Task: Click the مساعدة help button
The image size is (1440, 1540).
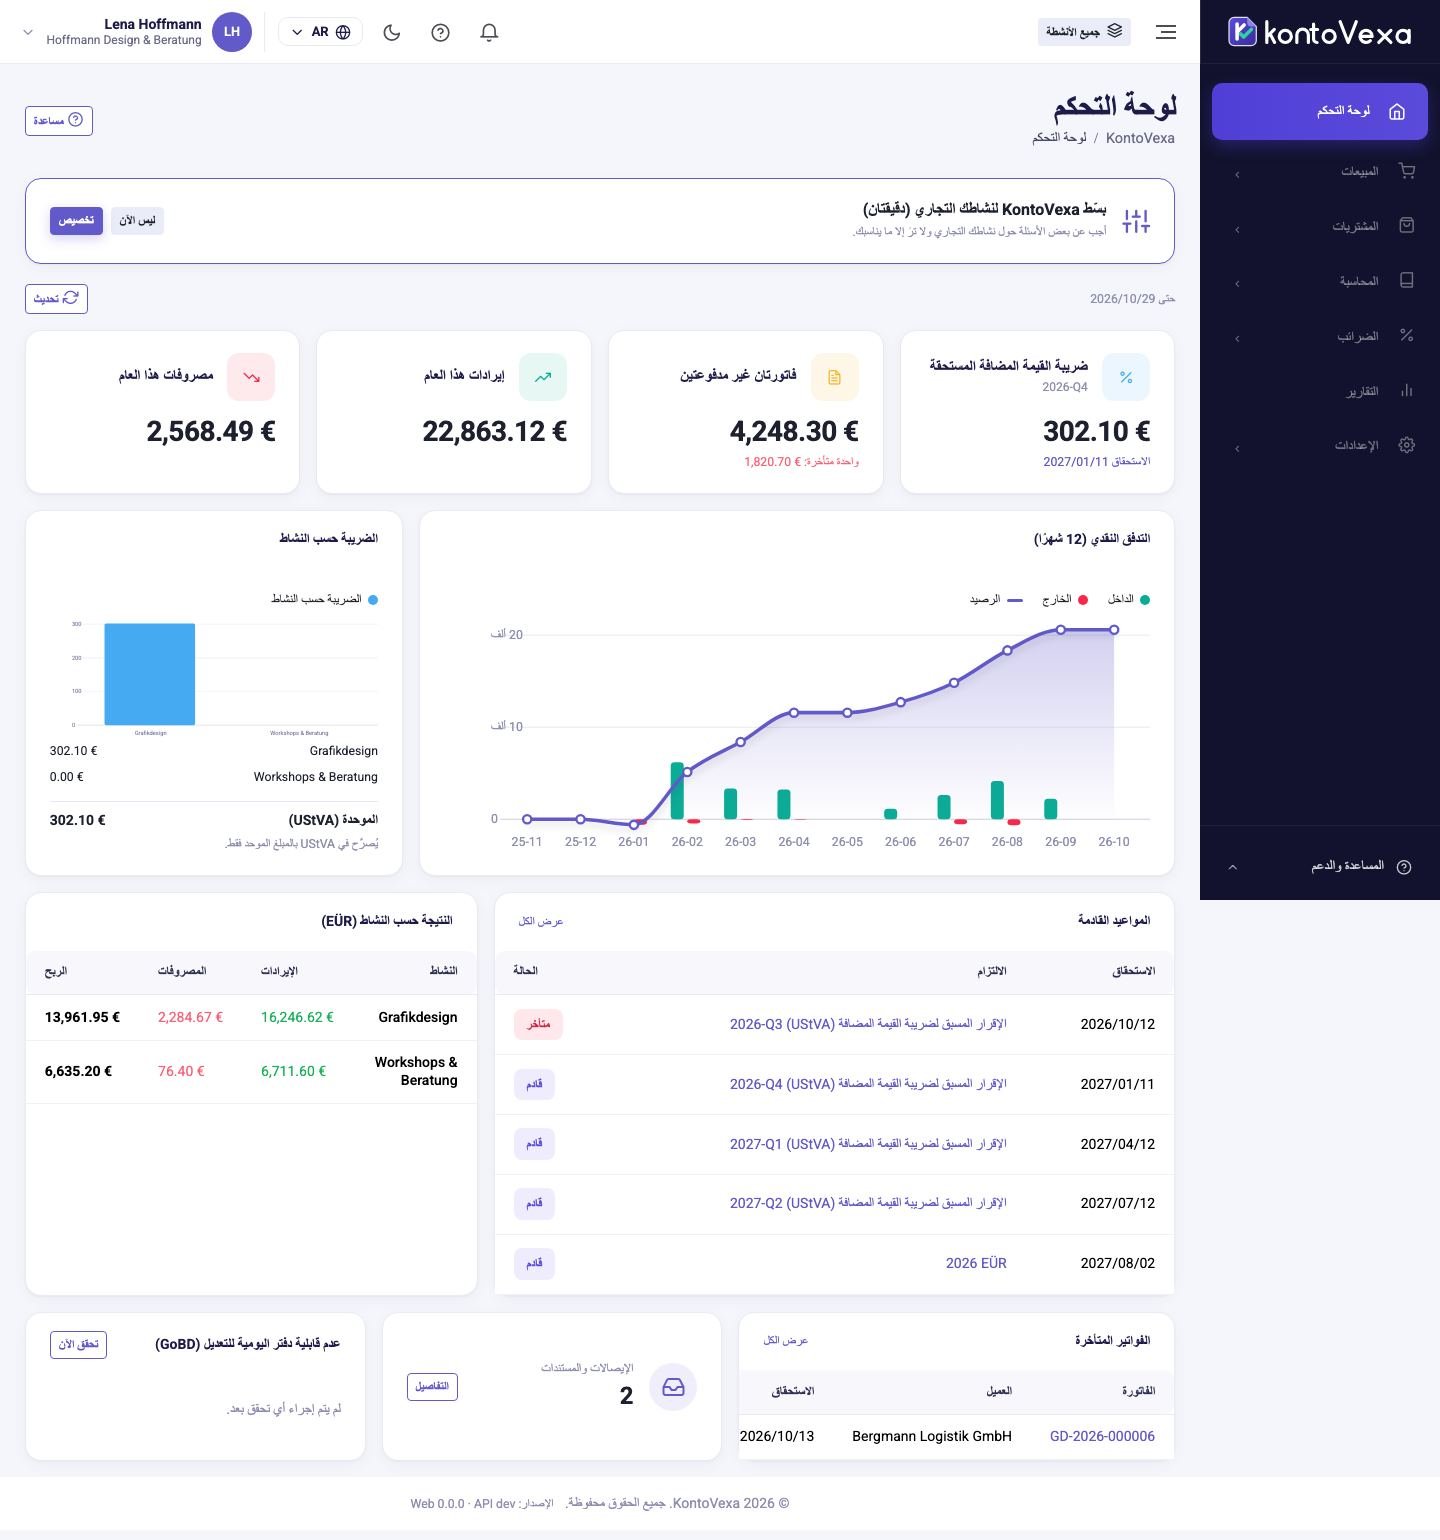Action: (x=59, y=121)
